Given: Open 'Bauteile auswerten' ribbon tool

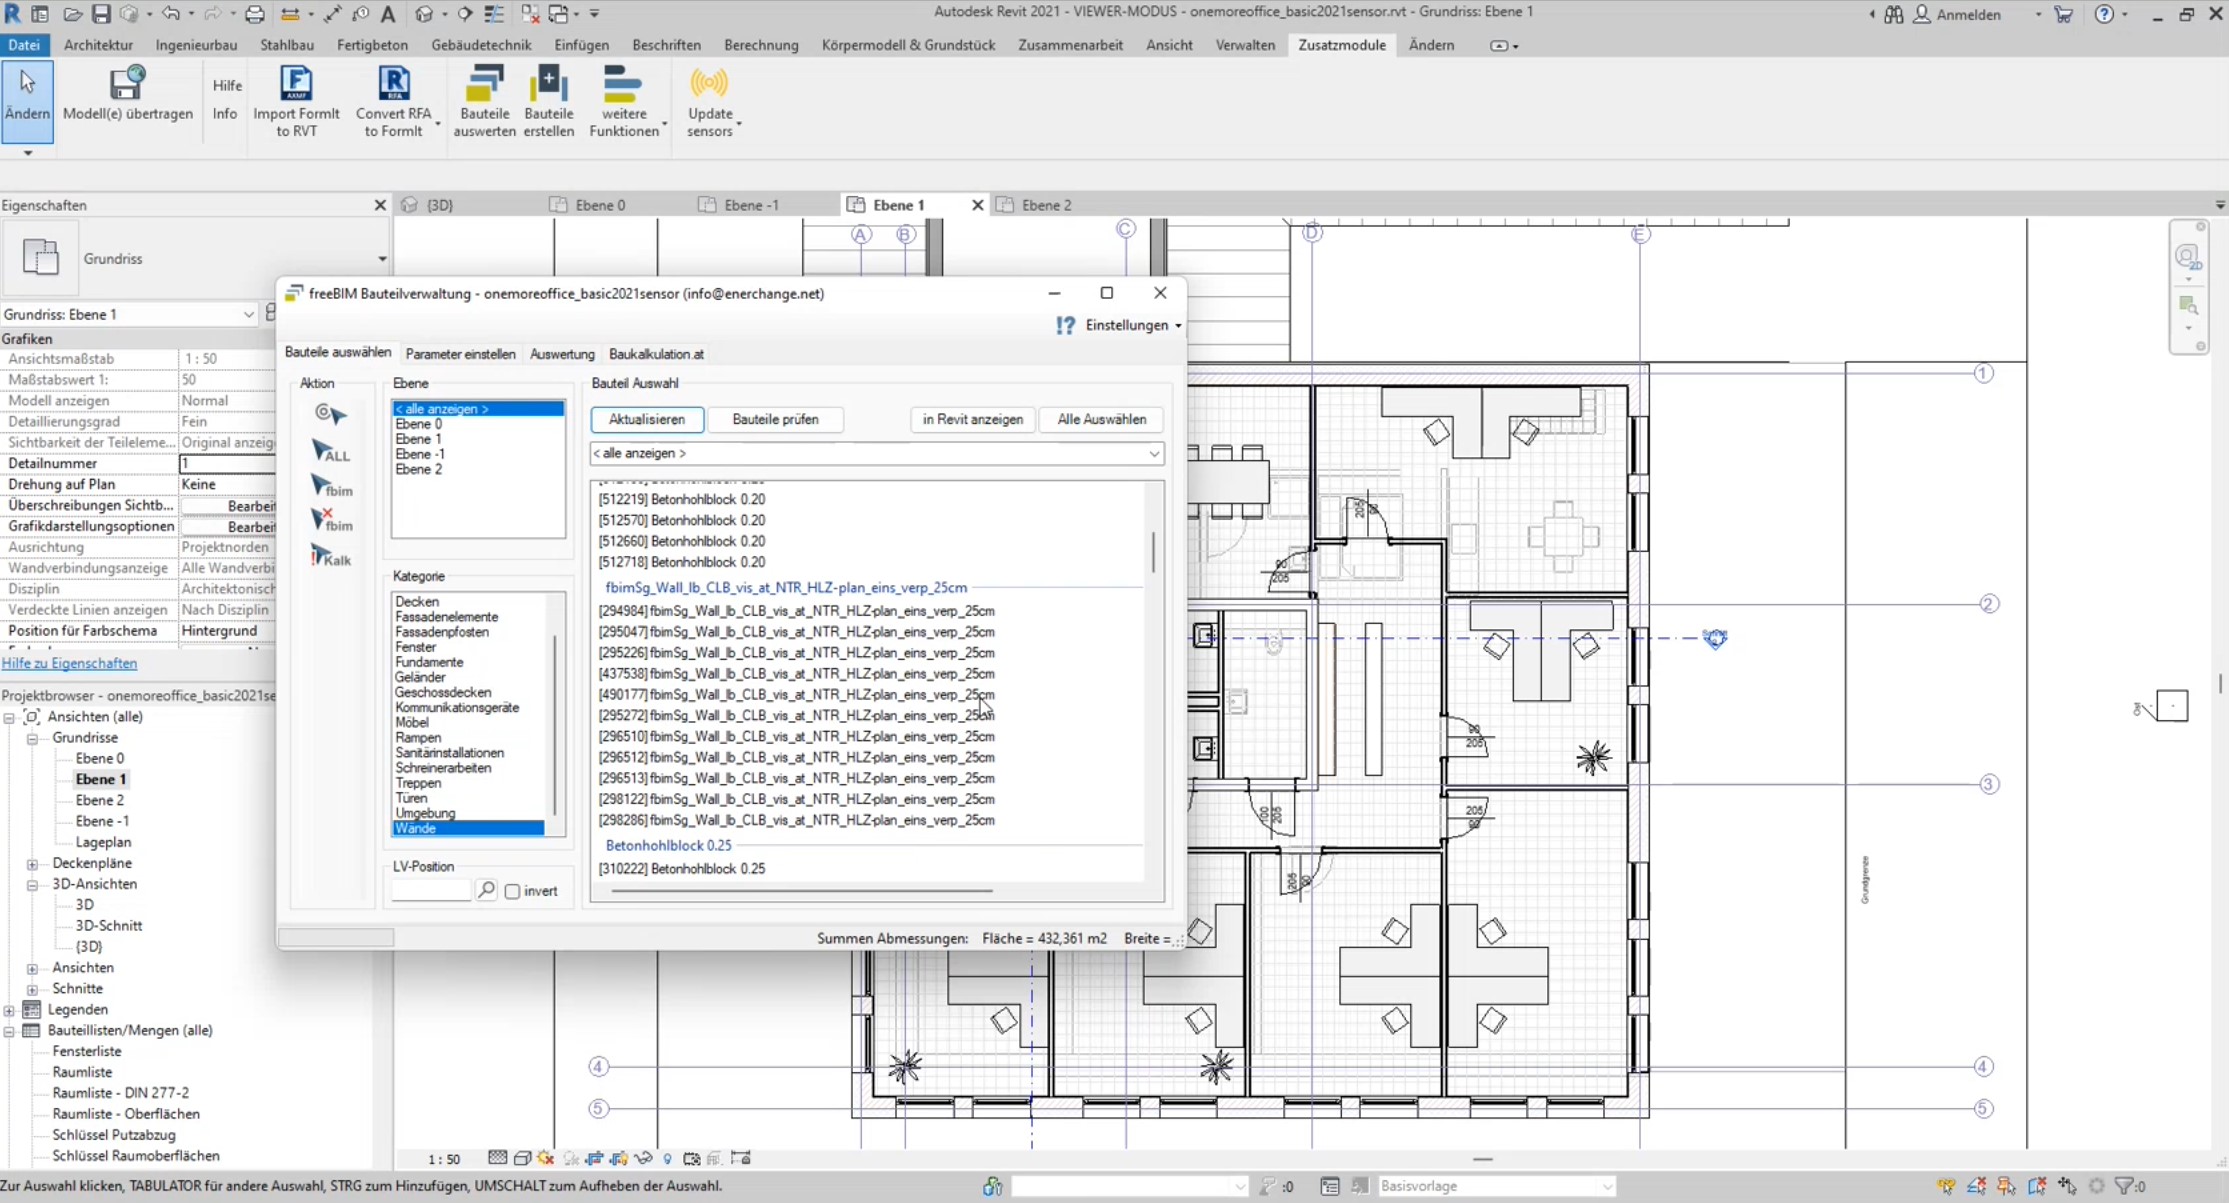Looking at the screenshot, I should (x=484, y=101).
